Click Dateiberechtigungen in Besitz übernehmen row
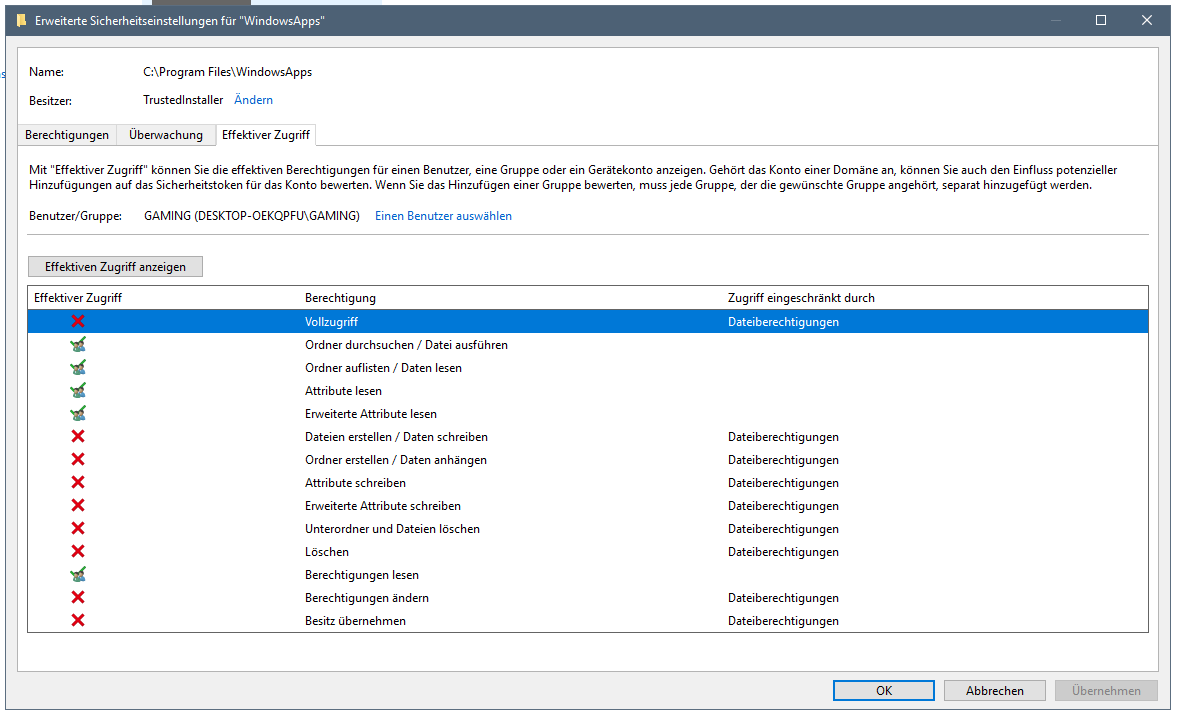The height and width of the screenshot is (720, 1179). tap(783, 621)
